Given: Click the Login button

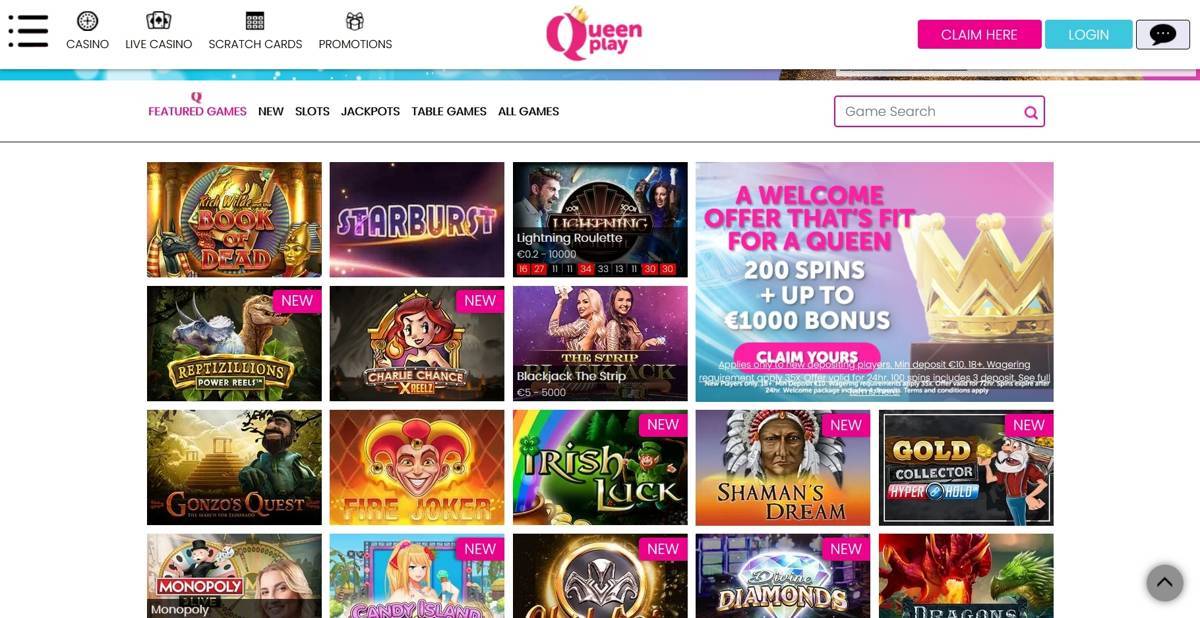Looking at the screenshot, I should [1088, 34].
